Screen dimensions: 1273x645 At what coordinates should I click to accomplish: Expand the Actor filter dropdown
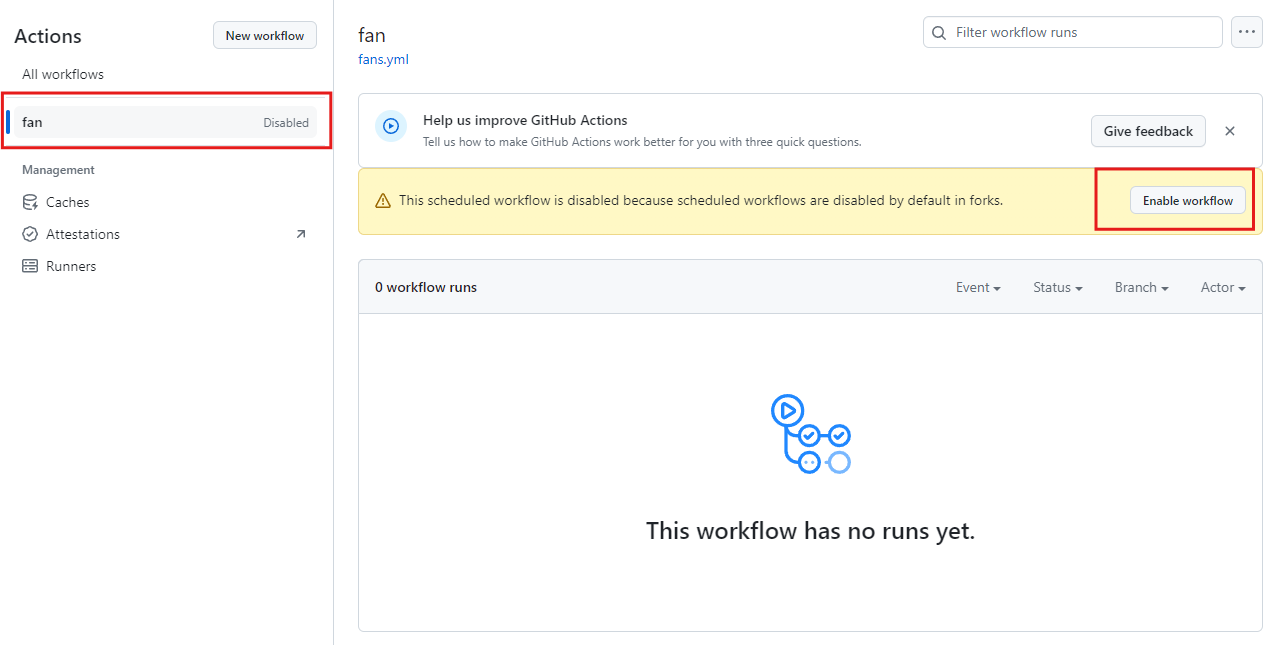click(x=1223, y=287)
